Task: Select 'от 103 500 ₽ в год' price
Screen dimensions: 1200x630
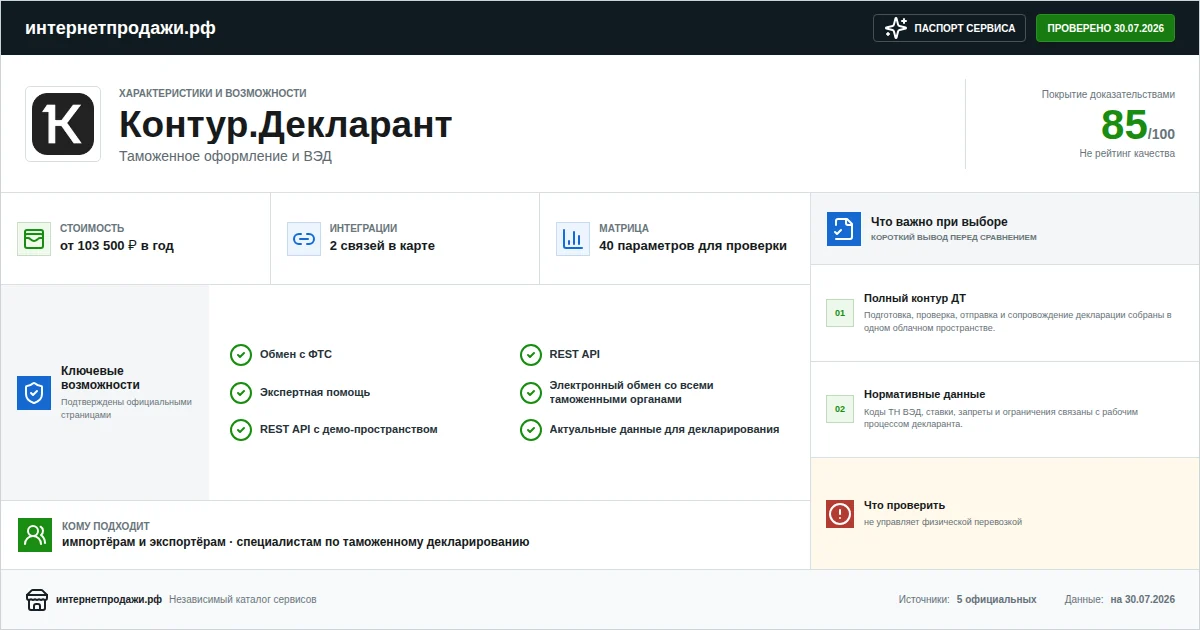Action: point(117,246)
